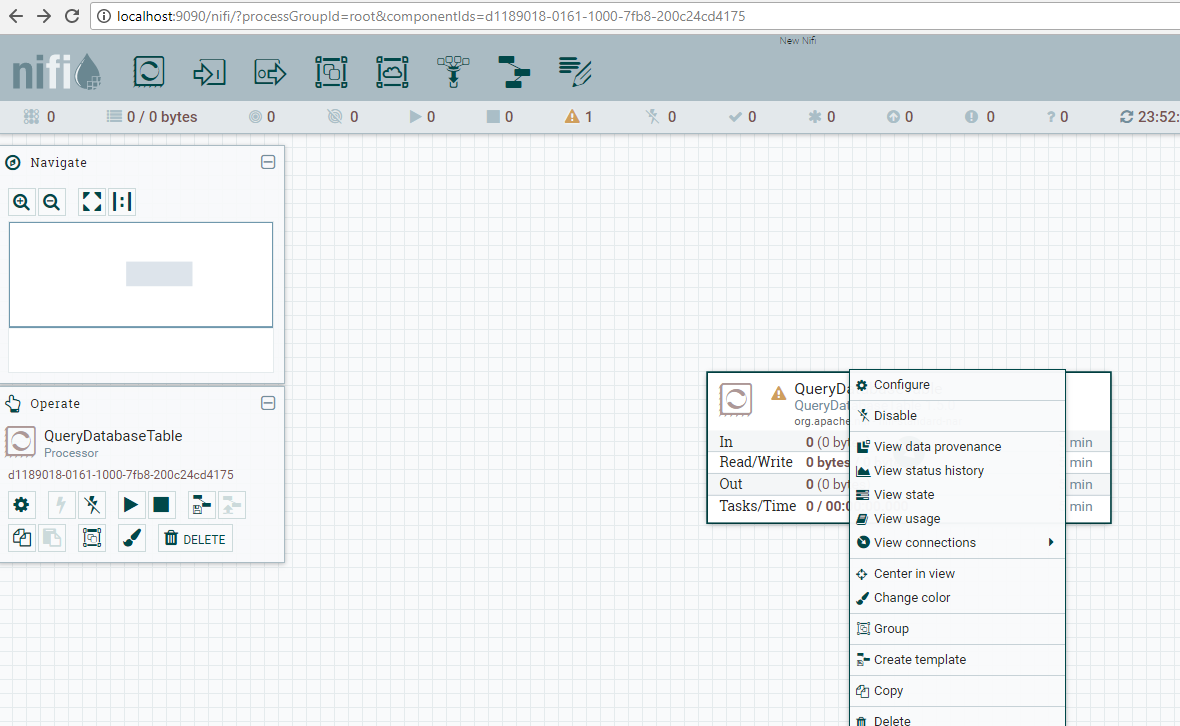The height and width of the screenshot is (726, 1180).
Task: Click the active threads count in status bar
Action: click(38, 117)
